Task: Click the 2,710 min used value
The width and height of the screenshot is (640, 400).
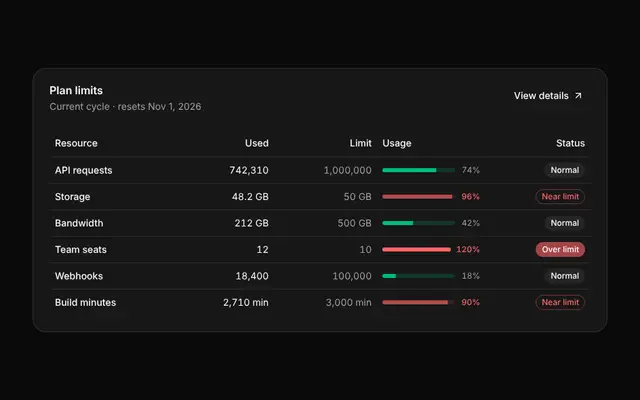Action: click(x=246, y=303)
